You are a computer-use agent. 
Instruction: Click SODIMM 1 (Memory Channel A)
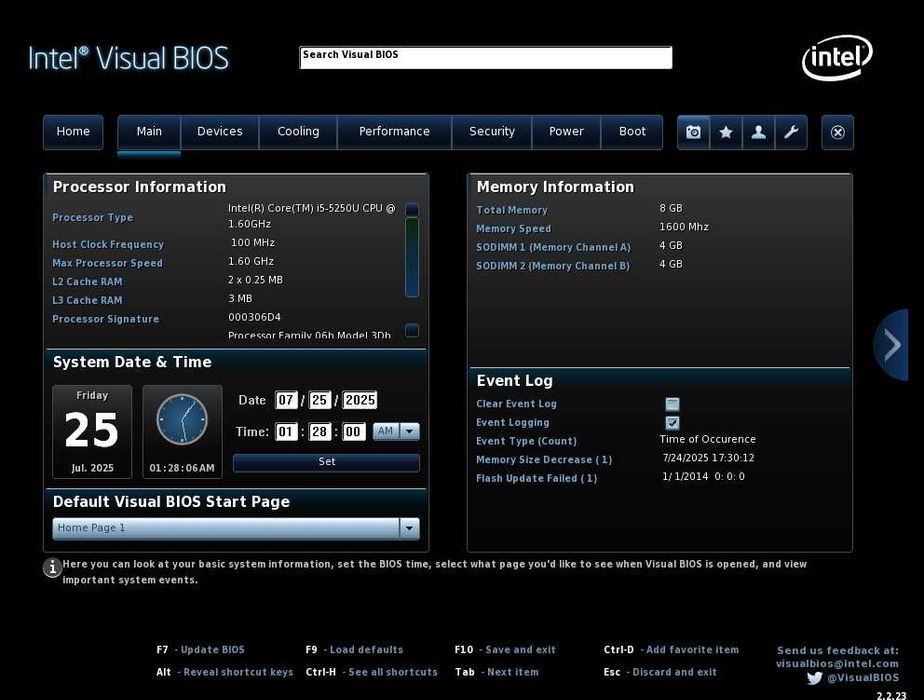(x=553, y=247)
